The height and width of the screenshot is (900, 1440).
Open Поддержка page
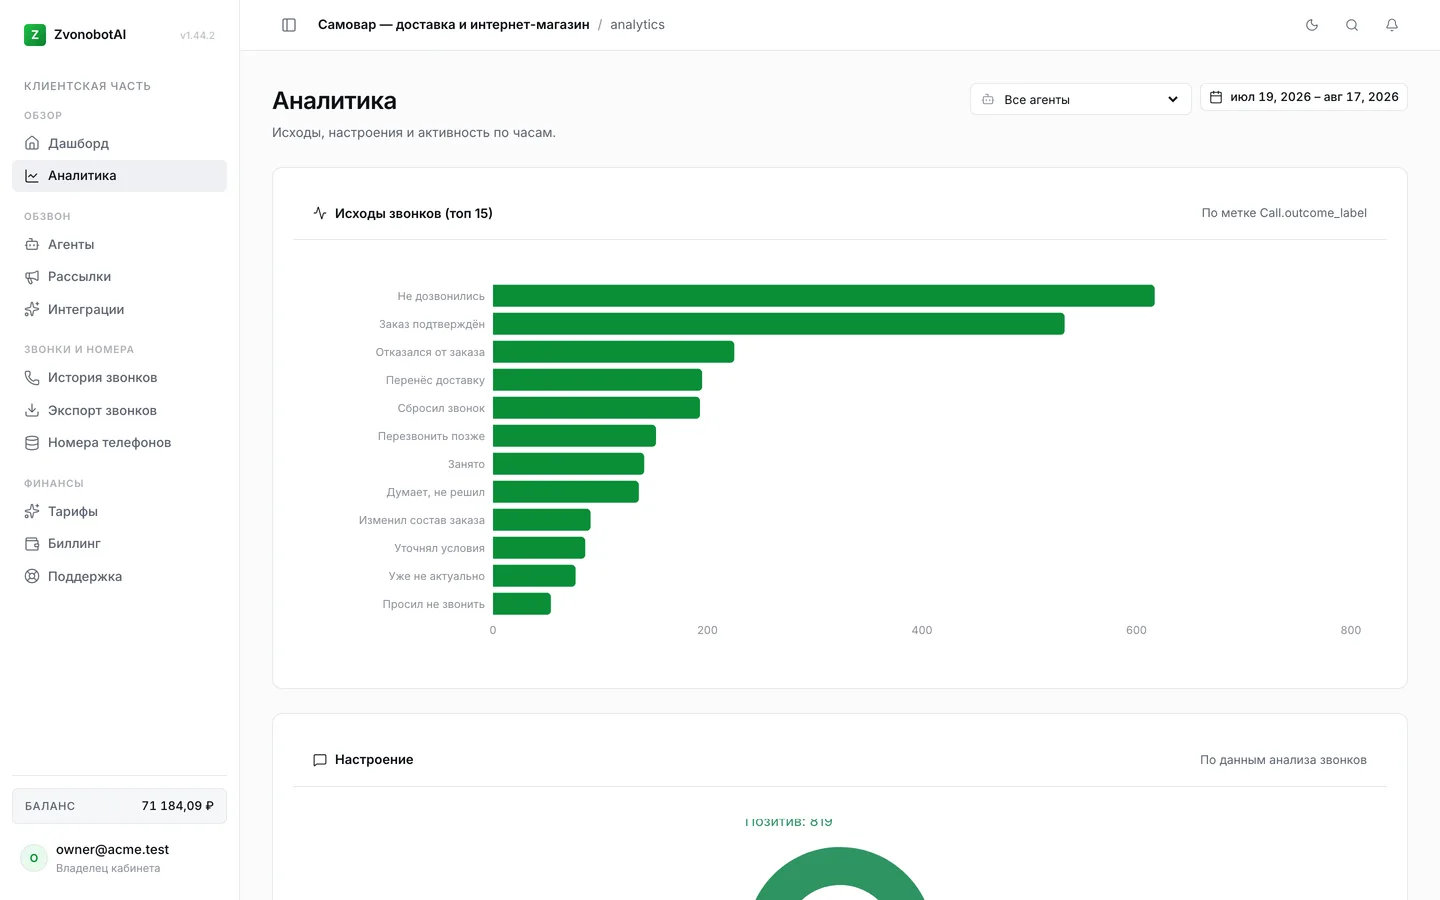(x=119, y=577)
